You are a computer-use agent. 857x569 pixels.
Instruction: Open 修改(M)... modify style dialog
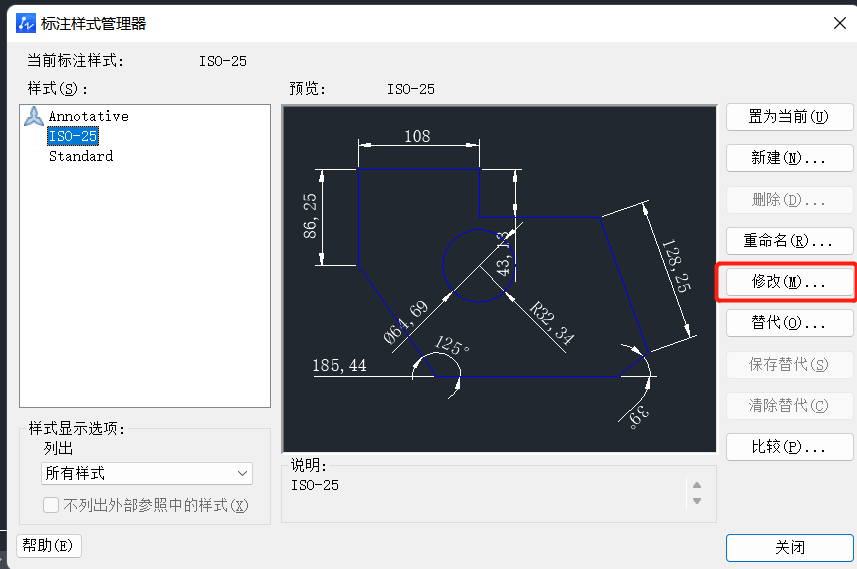point(789,282)
